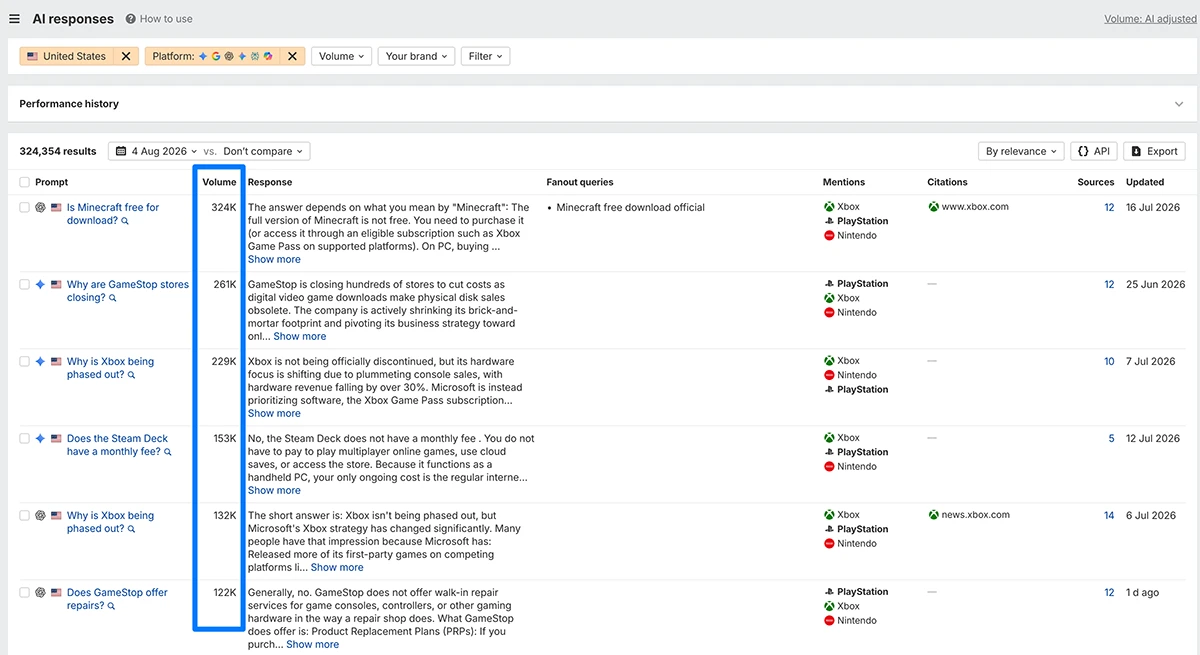Click Nintendo logo in Steam Deck row mentions
The height and width of the screenshot is (655, 1200).
point(829,467)
